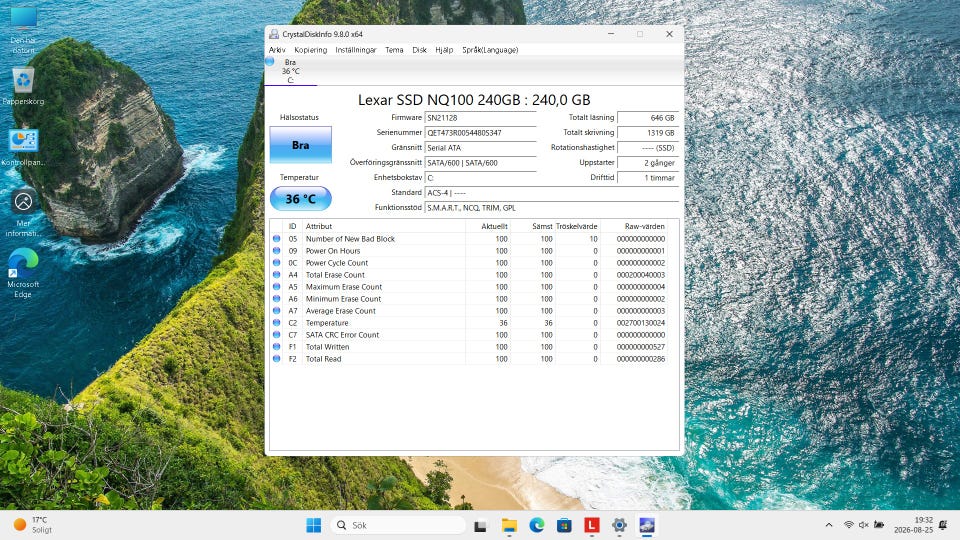Viewport: 960px width, 540px height.
Task: Click the Totalt läsning value 646 GB
Action: [648, 118]
